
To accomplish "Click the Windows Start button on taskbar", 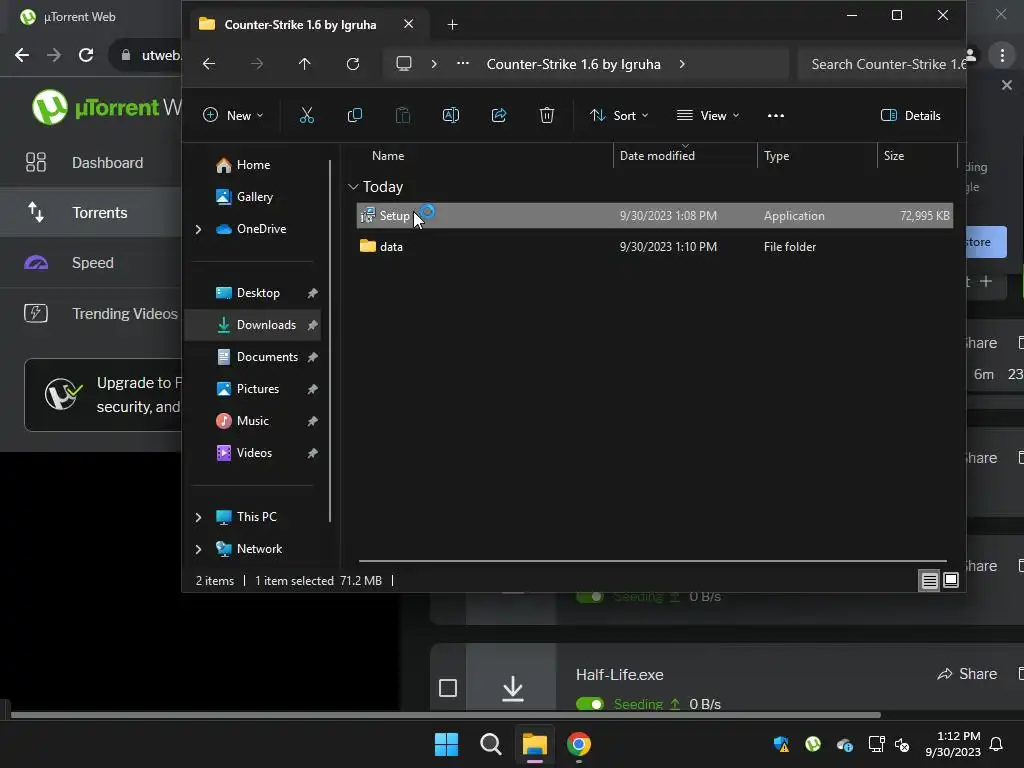I will click(447, 744).
